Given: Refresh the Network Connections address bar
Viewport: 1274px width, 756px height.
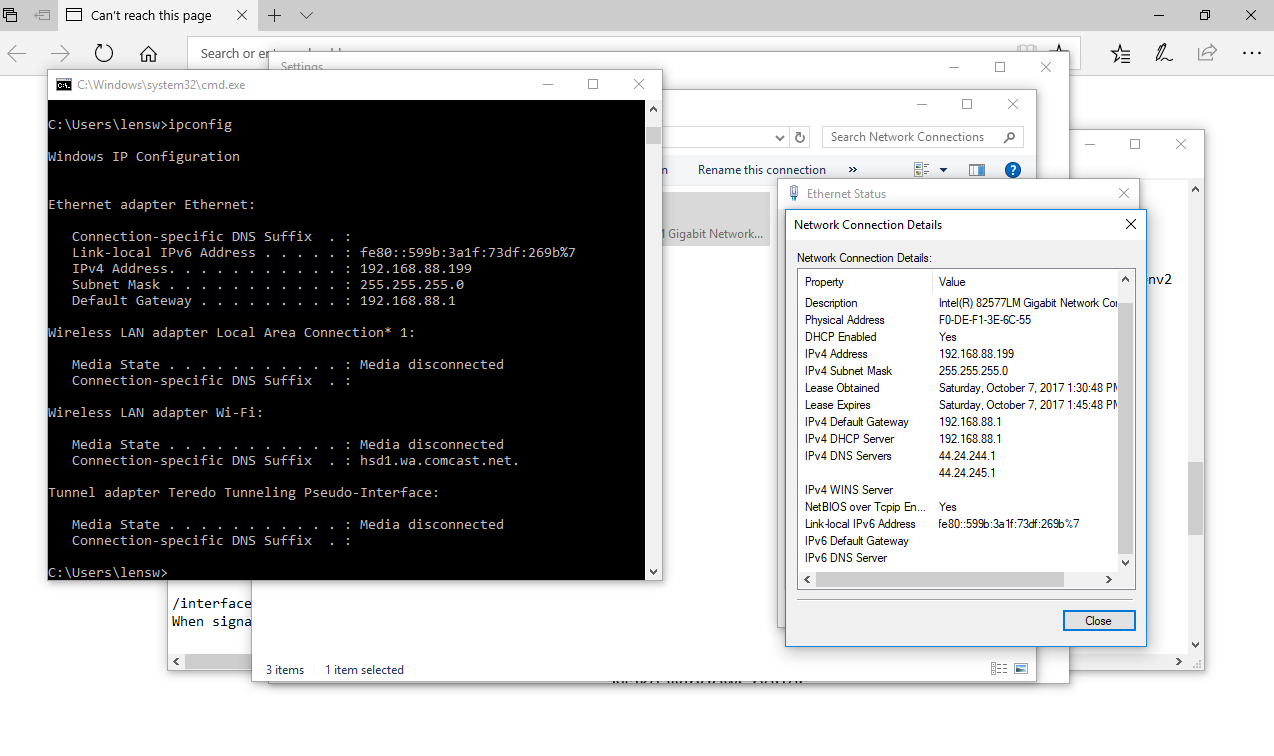Looking at the screenshot, I should click(800, 137).
